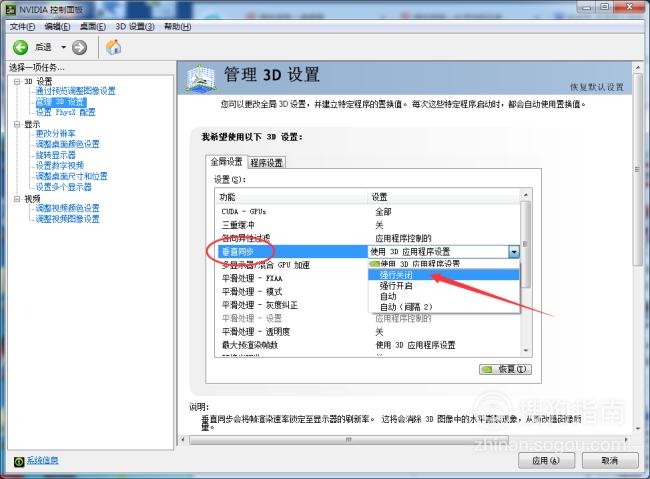Open 设置数字视频 tree link

point(60,165)
